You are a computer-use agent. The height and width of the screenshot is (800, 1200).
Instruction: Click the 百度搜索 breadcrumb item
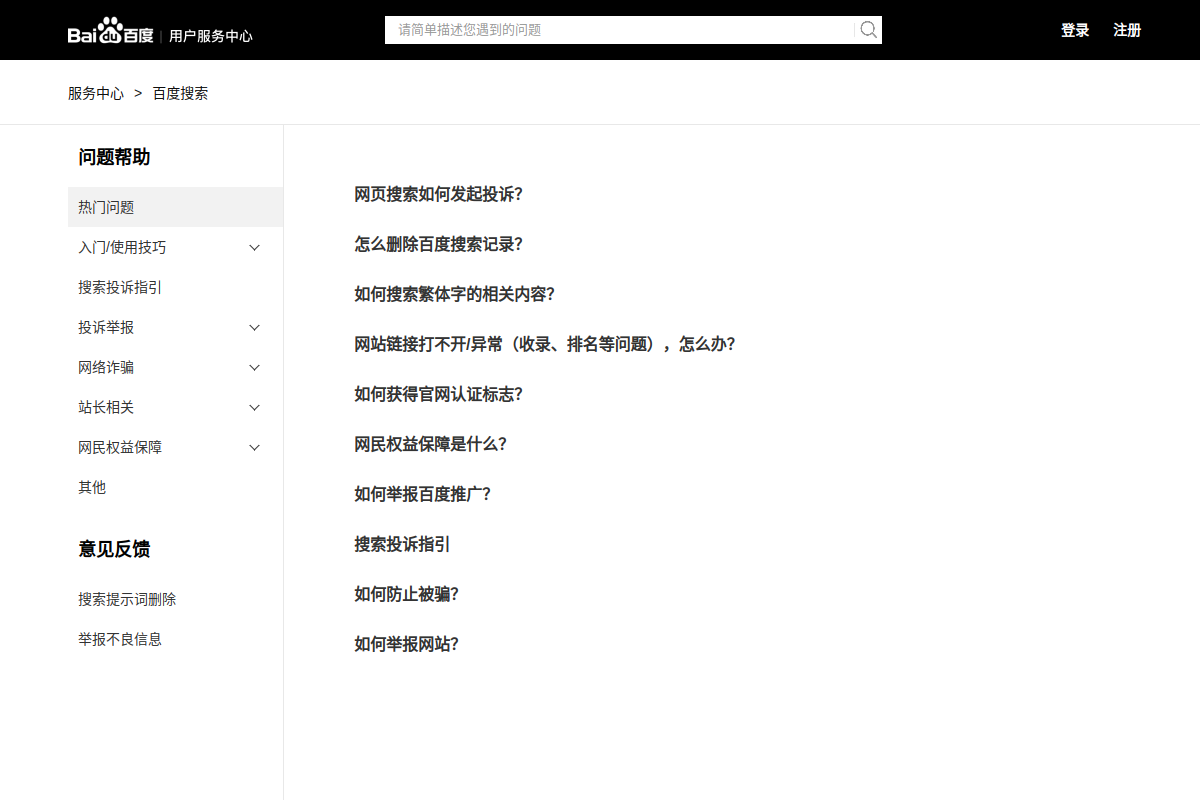(x=181, y=93)
